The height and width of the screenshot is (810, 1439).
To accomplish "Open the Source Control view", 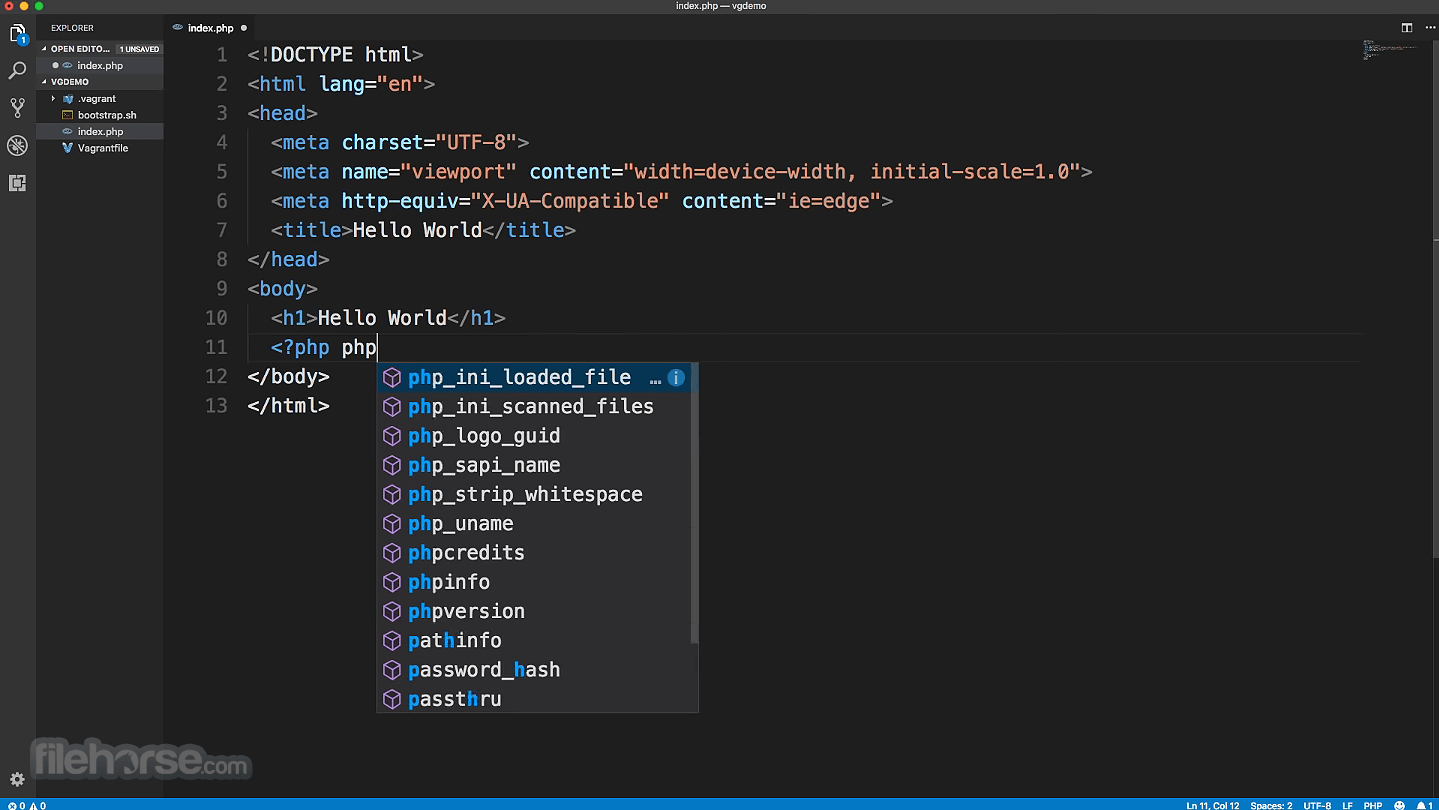I will (x=18, y=108).
